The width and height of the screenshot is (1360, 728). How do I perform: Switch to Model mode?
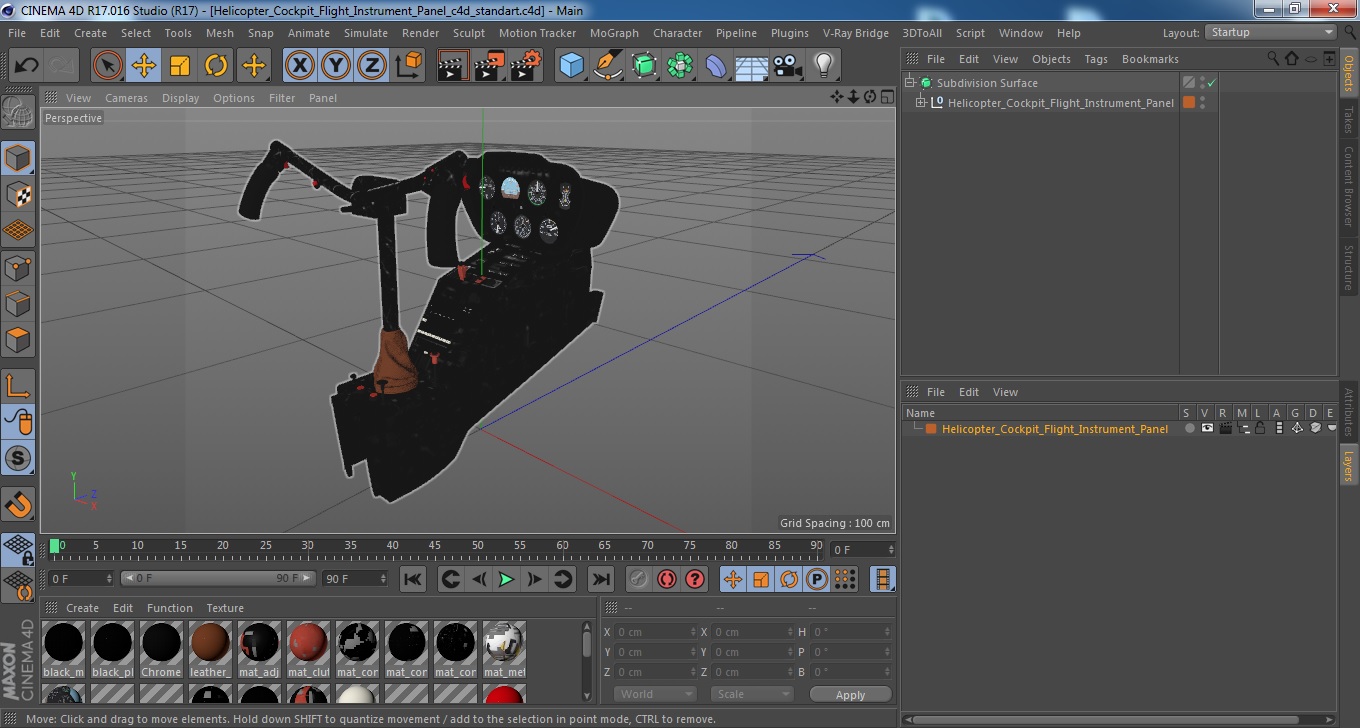pos(18,158)
